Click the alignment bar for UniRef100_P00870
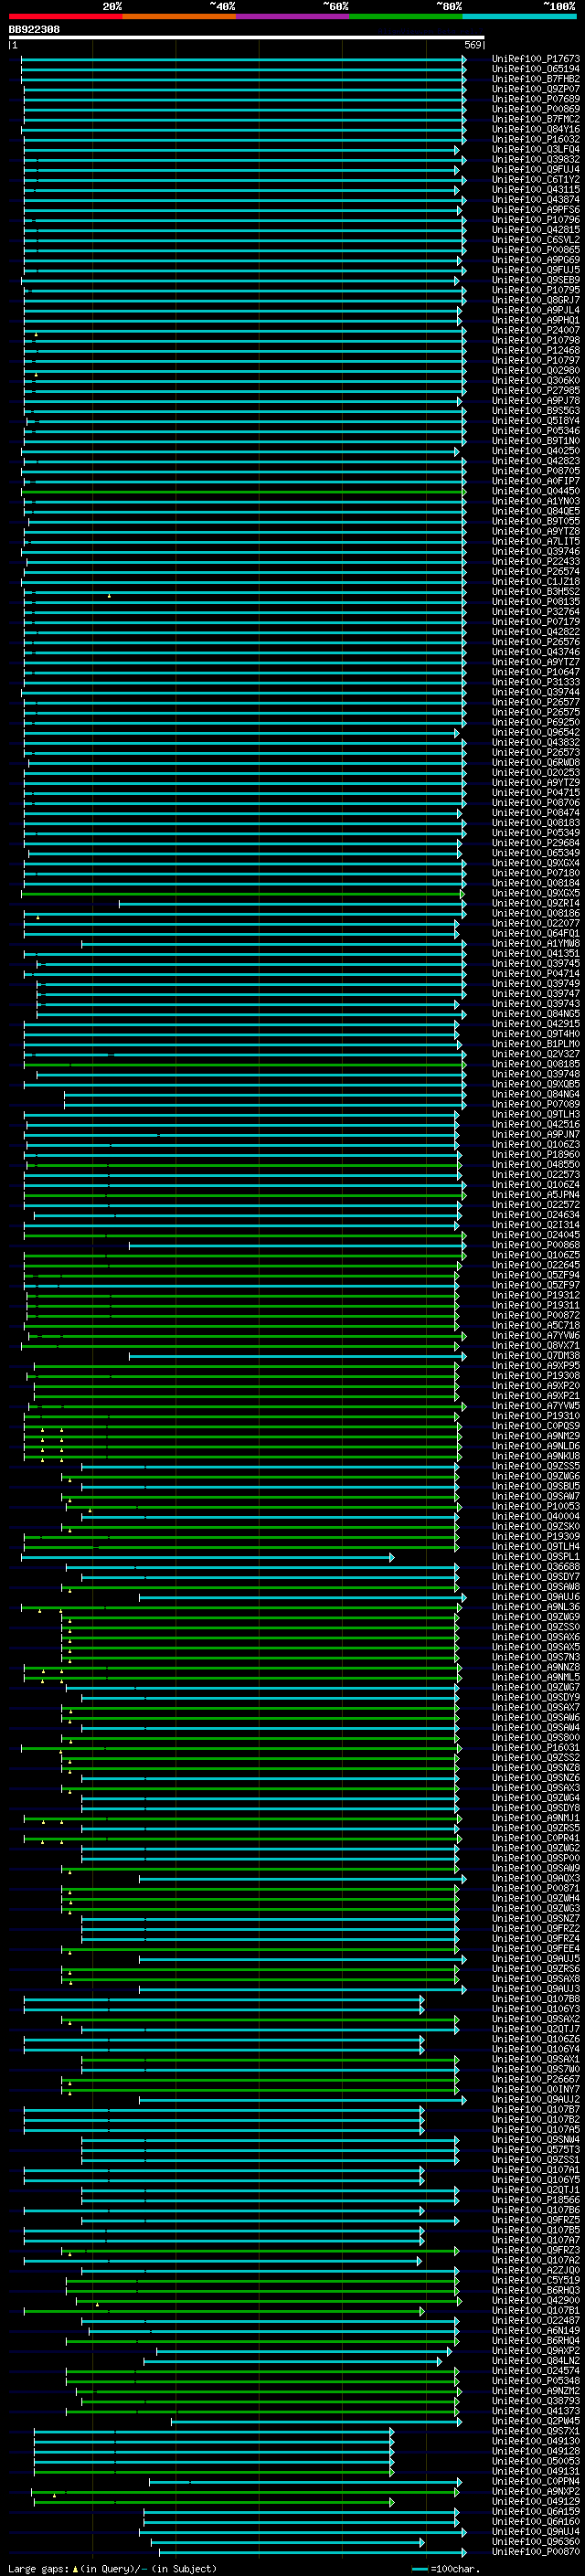 [x=311, y=2551]
